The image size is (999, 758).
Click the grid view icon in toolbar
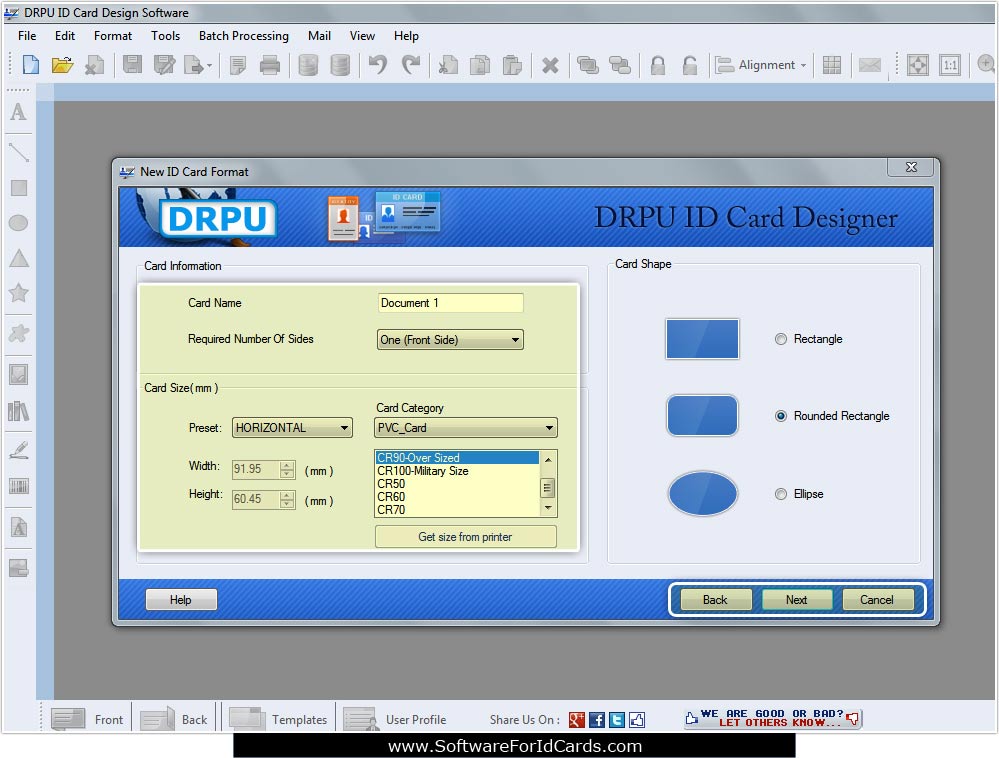[831, 65]
